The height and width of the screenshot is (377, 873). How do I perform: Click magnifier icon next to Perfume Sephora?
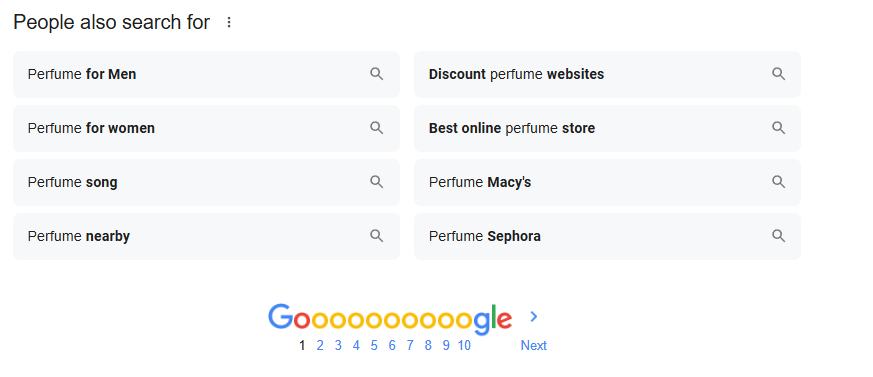(x=778, y=236)
